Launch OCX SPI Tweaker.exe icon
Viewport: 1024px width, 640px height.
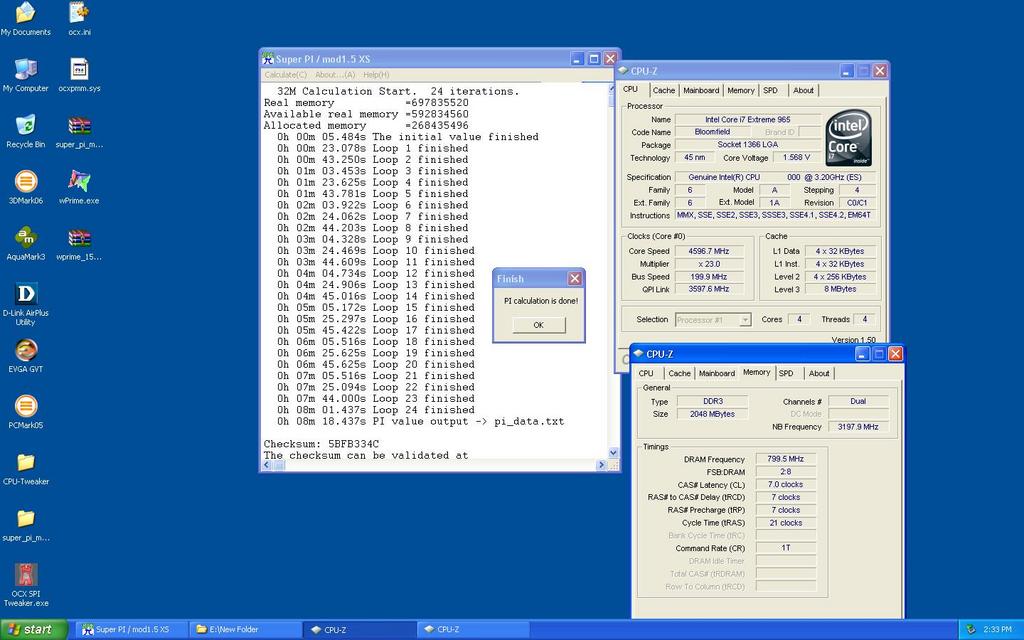click(25, 575)
